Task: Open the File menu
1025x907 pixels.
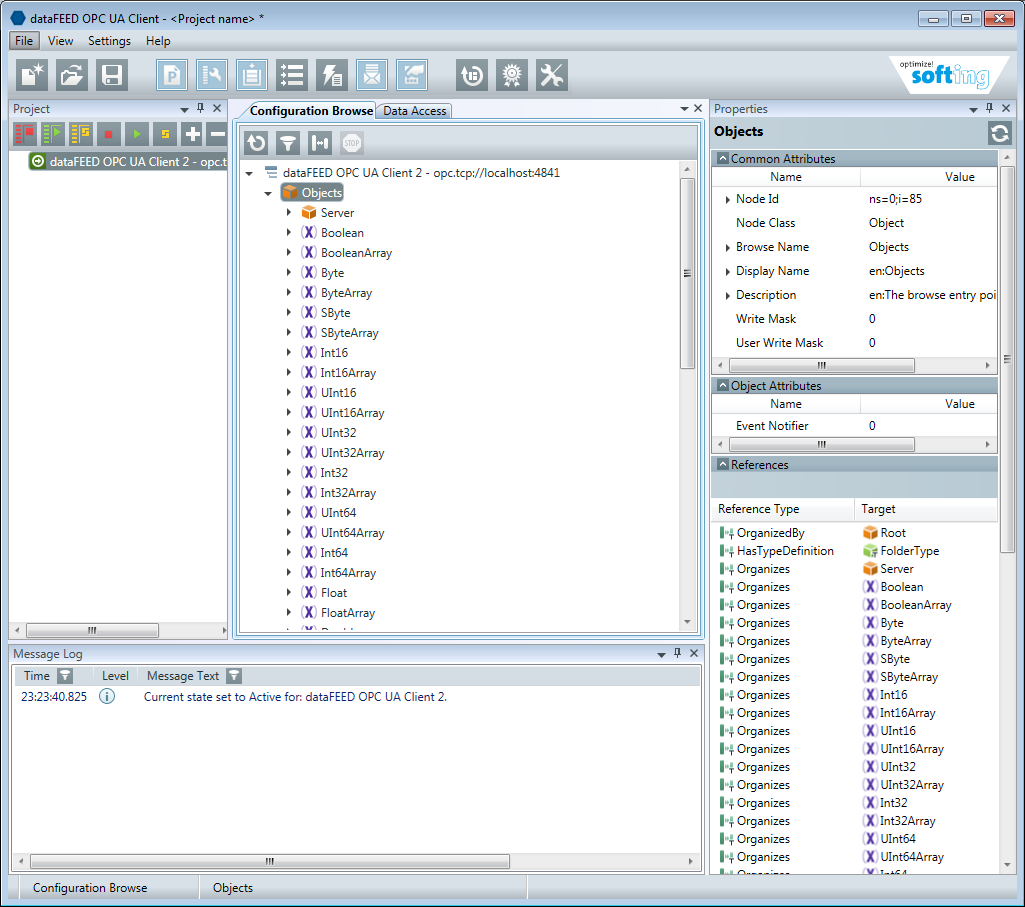Action: (x=24, y=41)
